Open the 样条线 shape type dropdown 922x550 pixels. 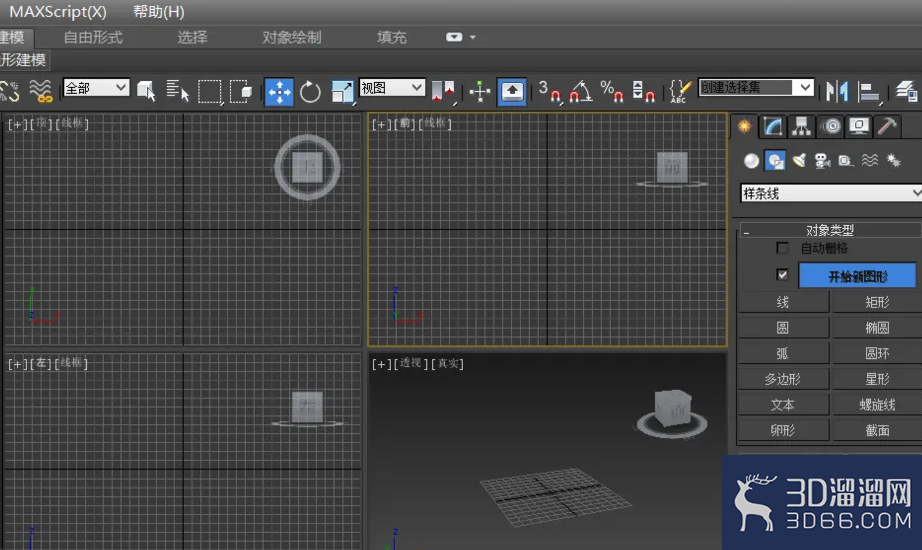click(831, 194)
